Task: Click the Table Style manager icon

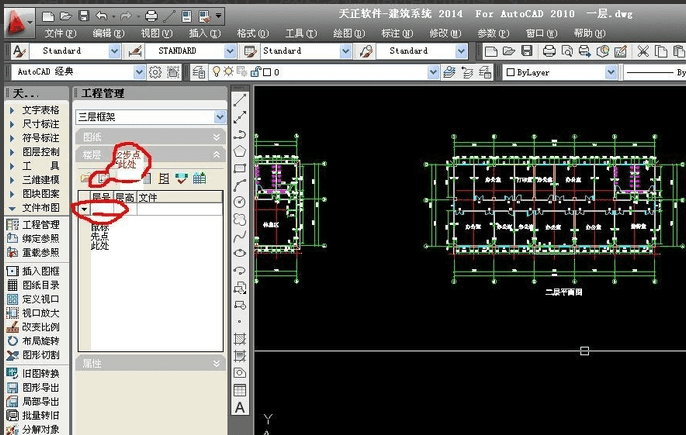Action: [250, 51]
